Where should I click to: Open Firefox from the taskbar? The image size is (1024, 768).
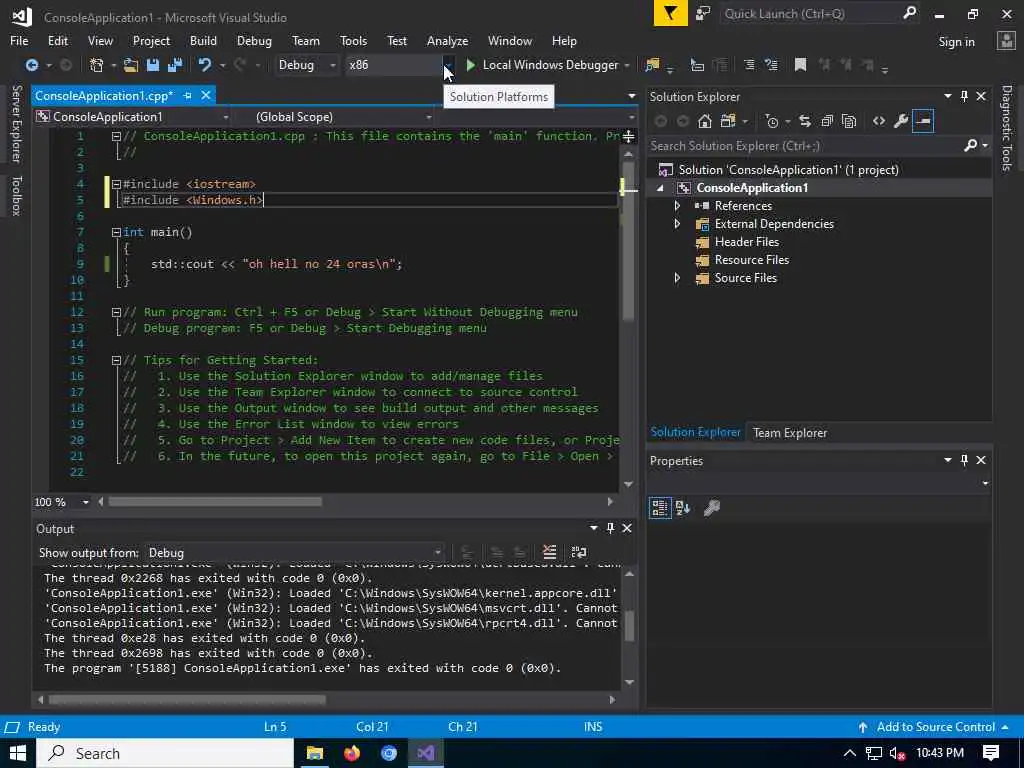tap(351, 753)
